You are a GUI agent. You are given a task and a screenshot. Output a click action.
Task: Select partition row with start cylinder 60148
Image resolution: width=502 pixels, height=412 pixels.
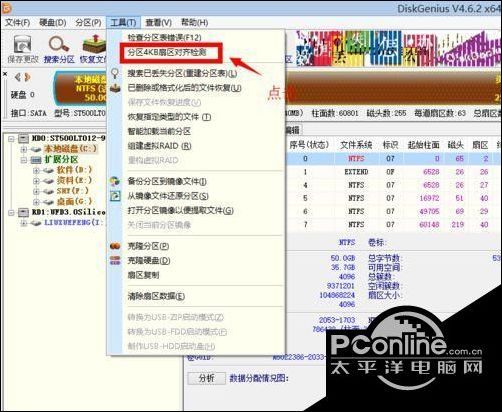point(393,225)
